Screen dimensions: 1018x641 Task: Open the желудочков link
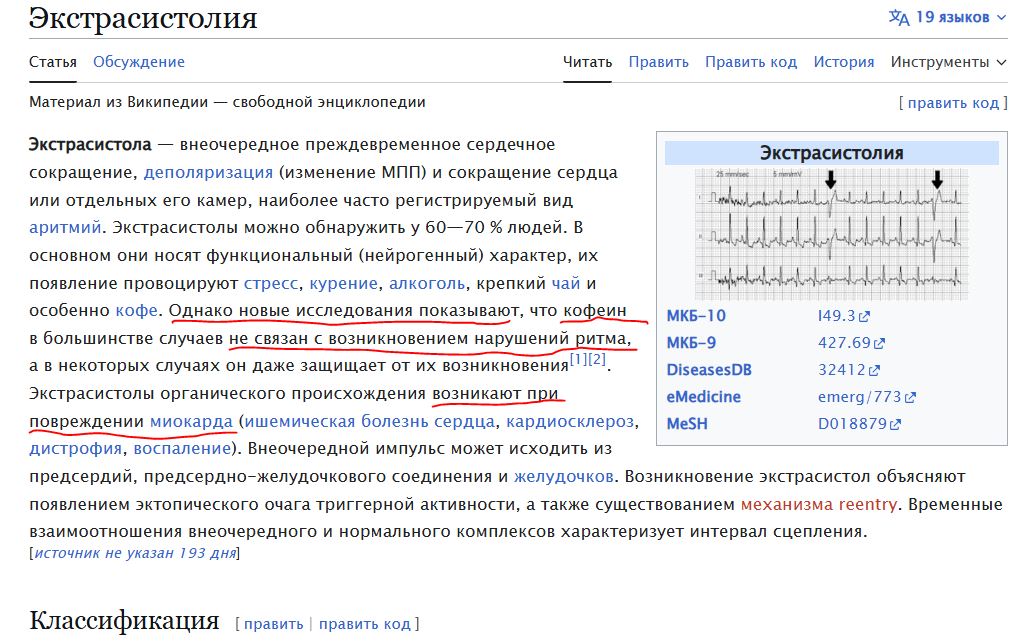(x=564, y=477)
